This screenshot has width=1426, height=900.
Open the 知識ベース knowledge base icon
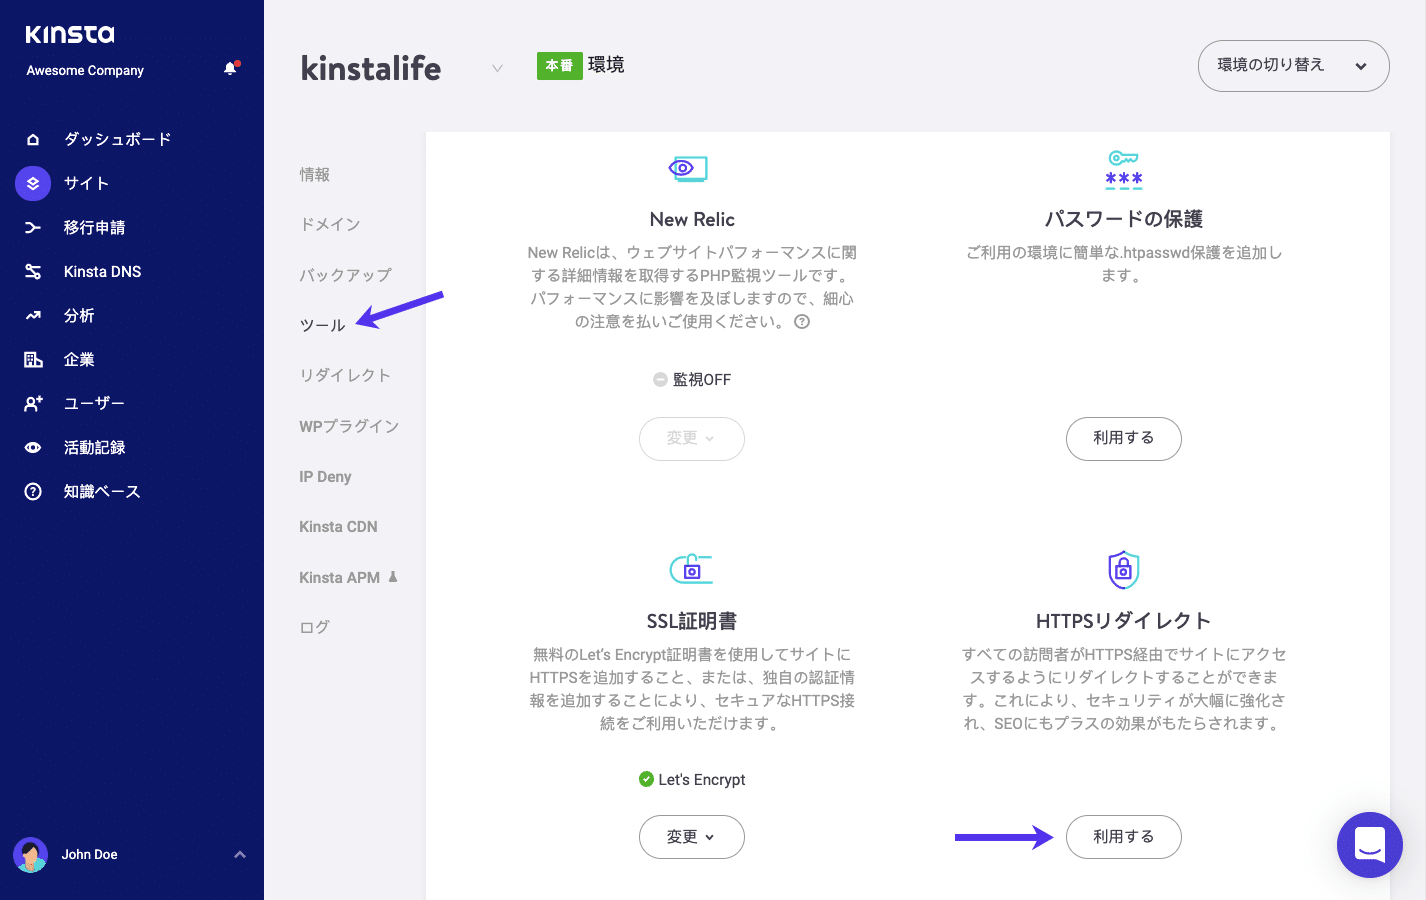pos(31,491)
